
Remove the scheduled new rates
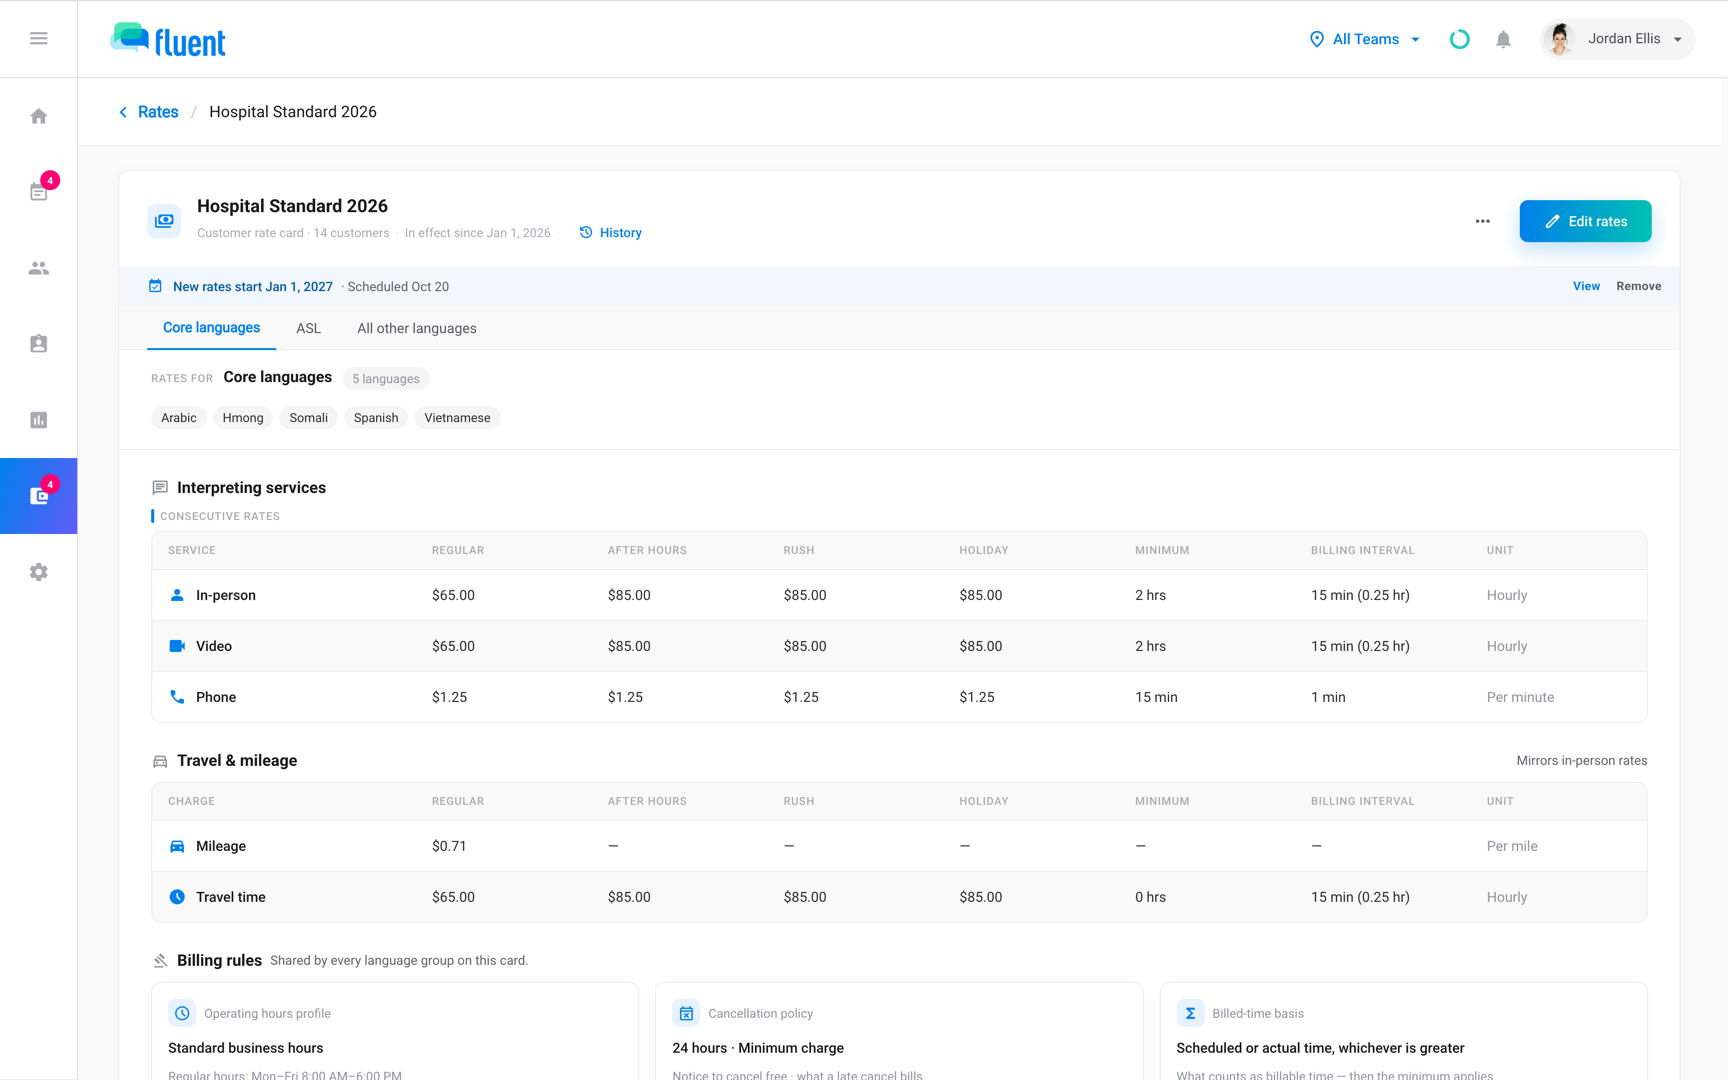[1639, 286]
